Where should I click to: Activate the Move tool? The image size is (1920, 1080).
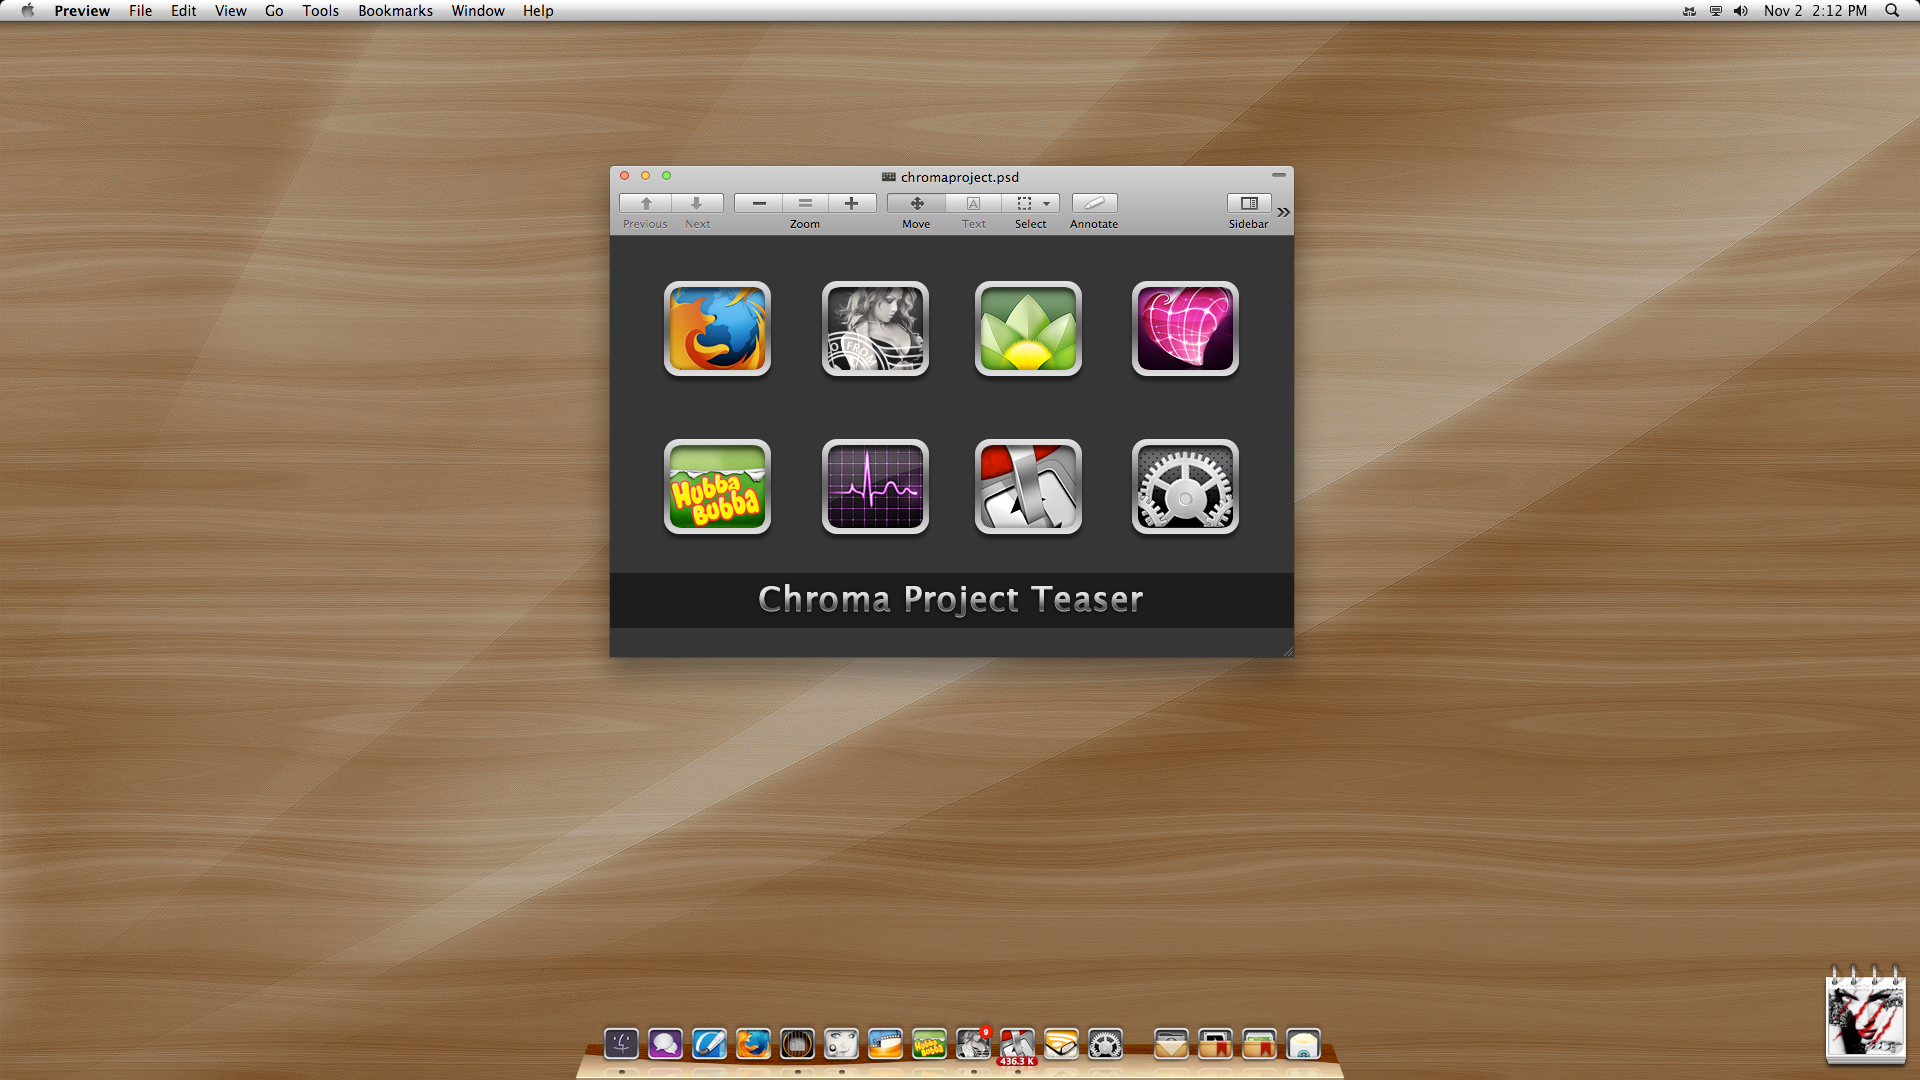click(916, 203)
